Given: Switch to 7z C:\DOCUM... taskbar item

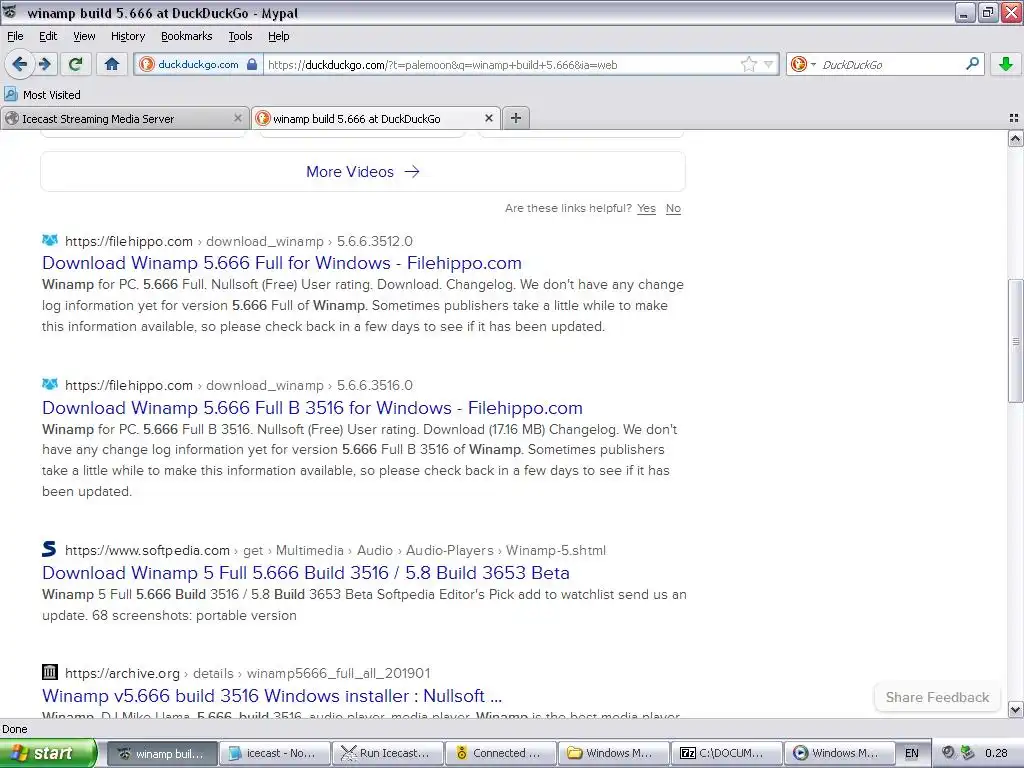Looking at the screenshot, I should 727,753.
